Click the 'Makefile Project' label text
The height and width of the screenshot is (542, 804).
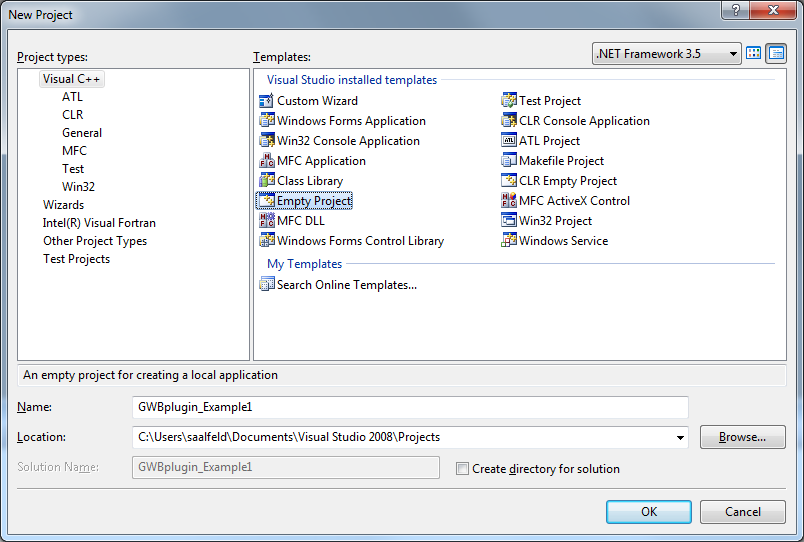pos(561,161)
